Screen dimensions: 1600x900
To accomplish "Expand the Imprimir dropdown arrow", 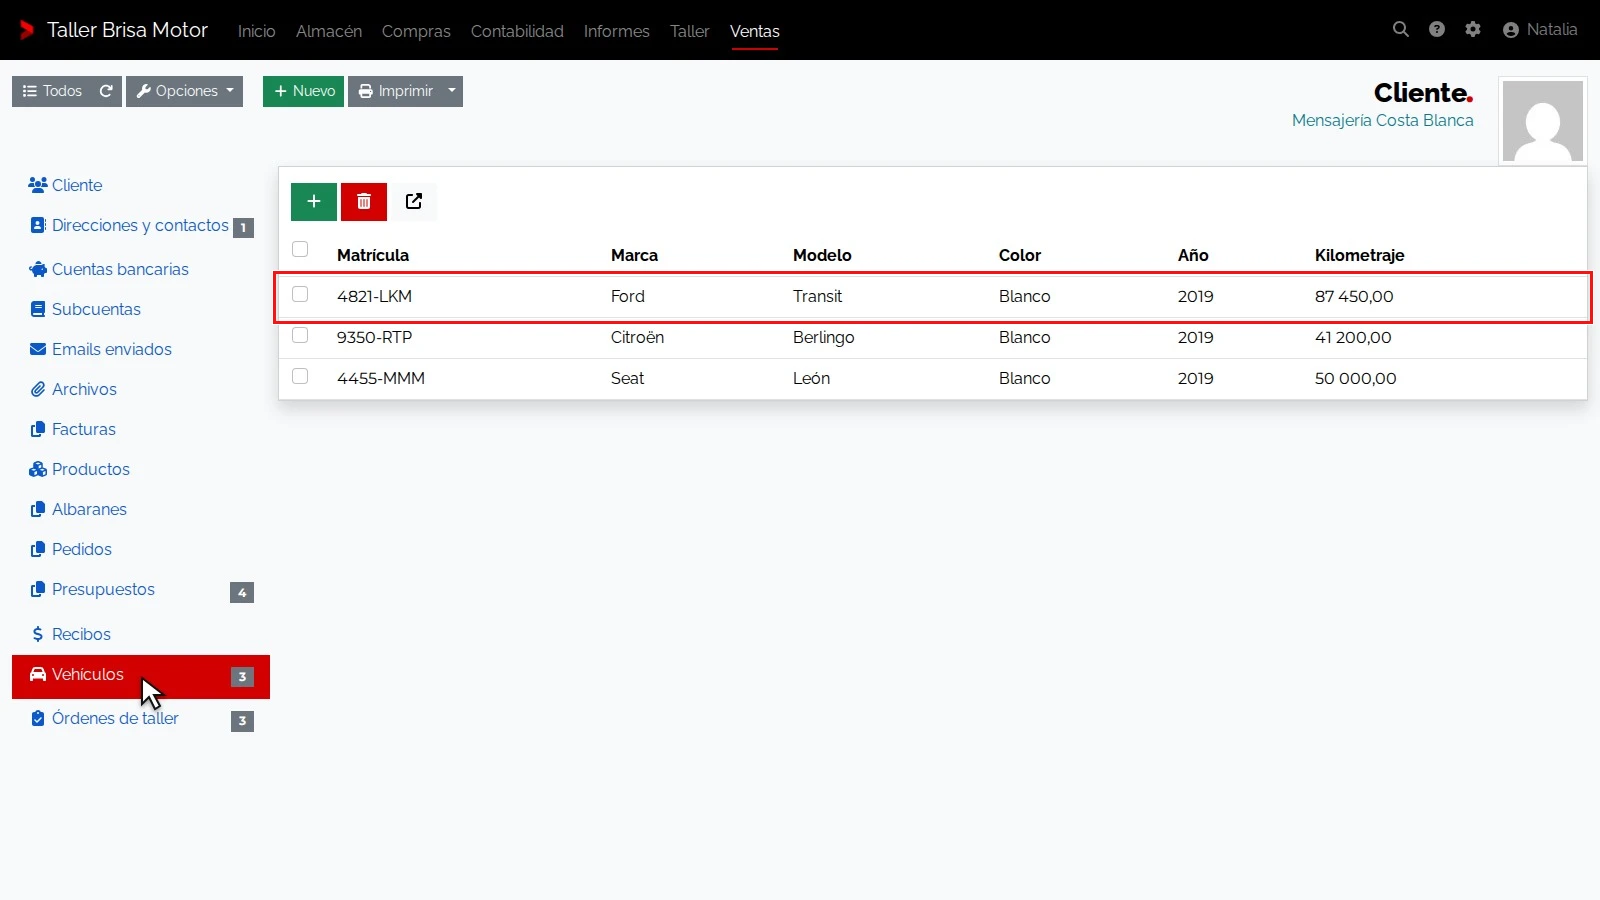I will [452, 91].
